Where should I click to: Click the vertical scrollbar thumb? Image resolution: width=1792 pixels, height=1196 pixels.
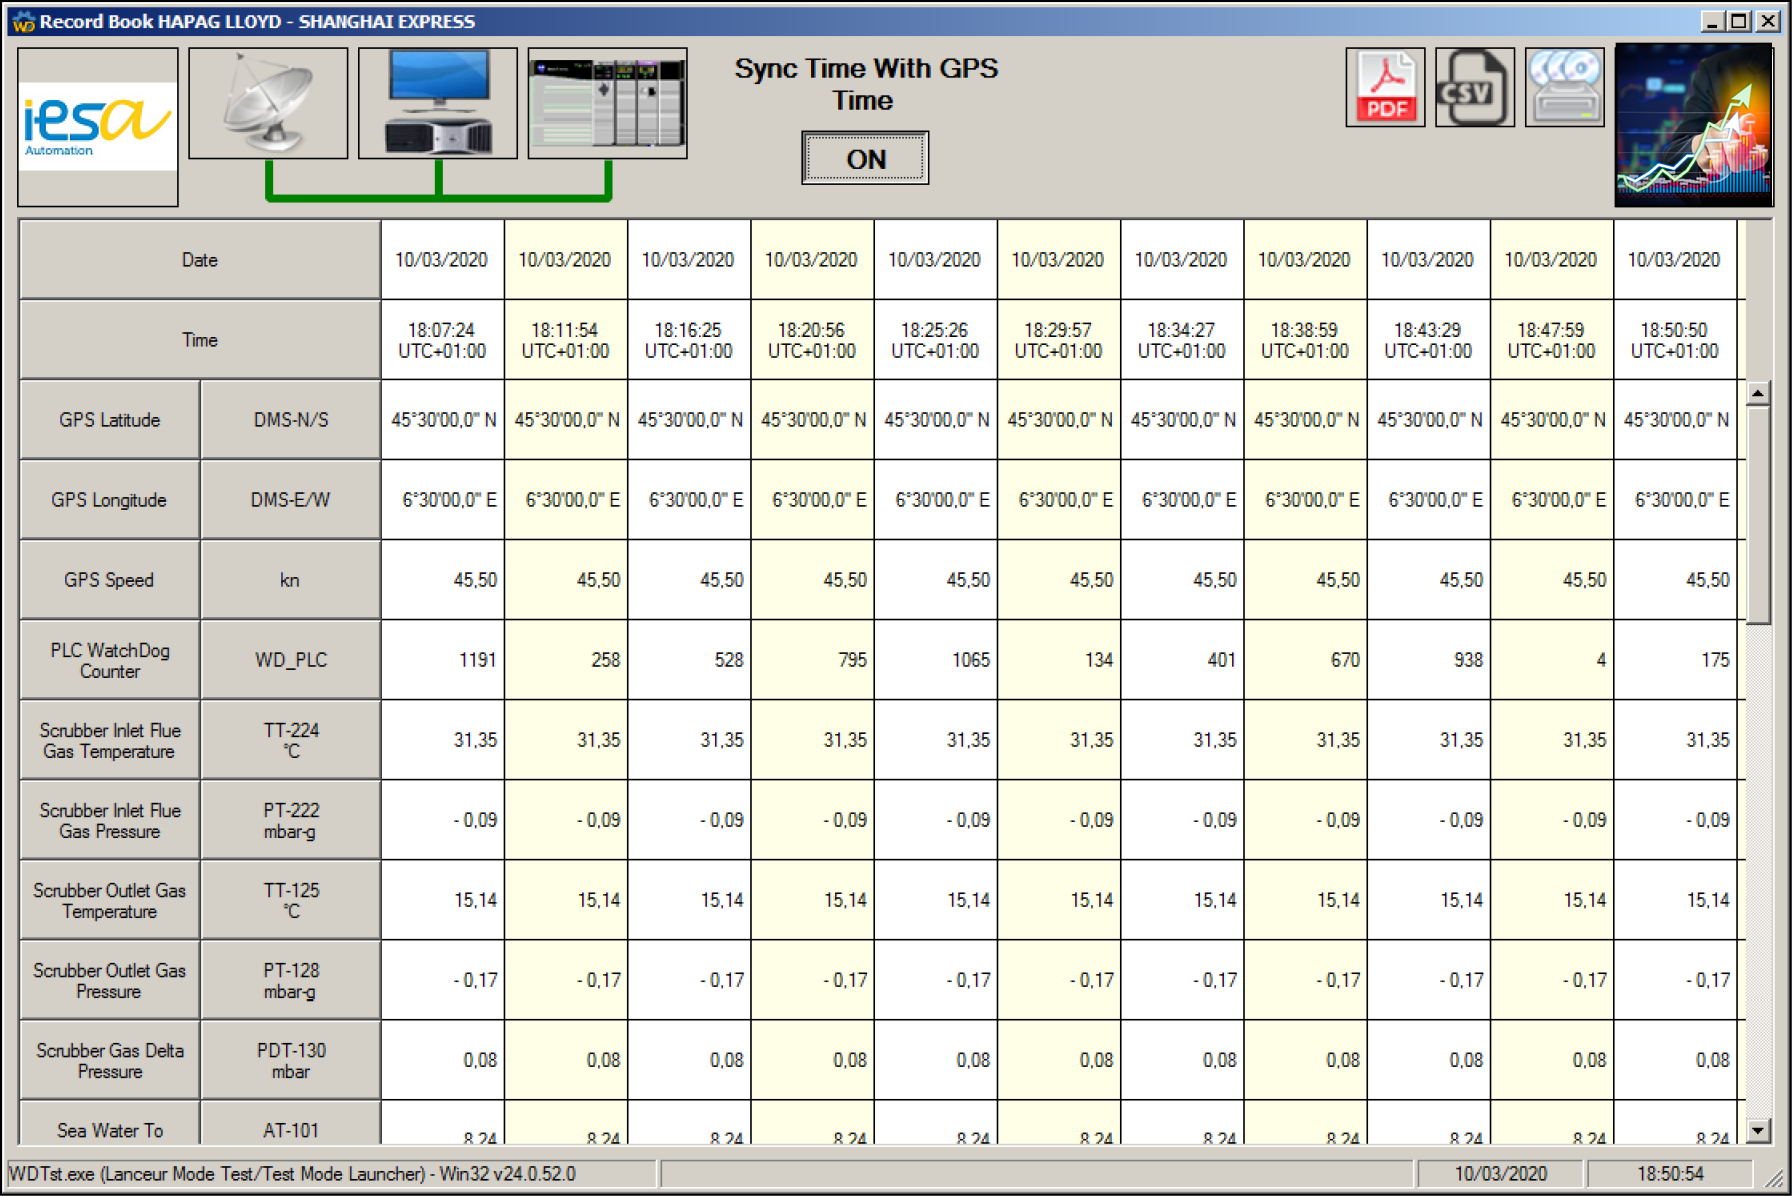1757,515
